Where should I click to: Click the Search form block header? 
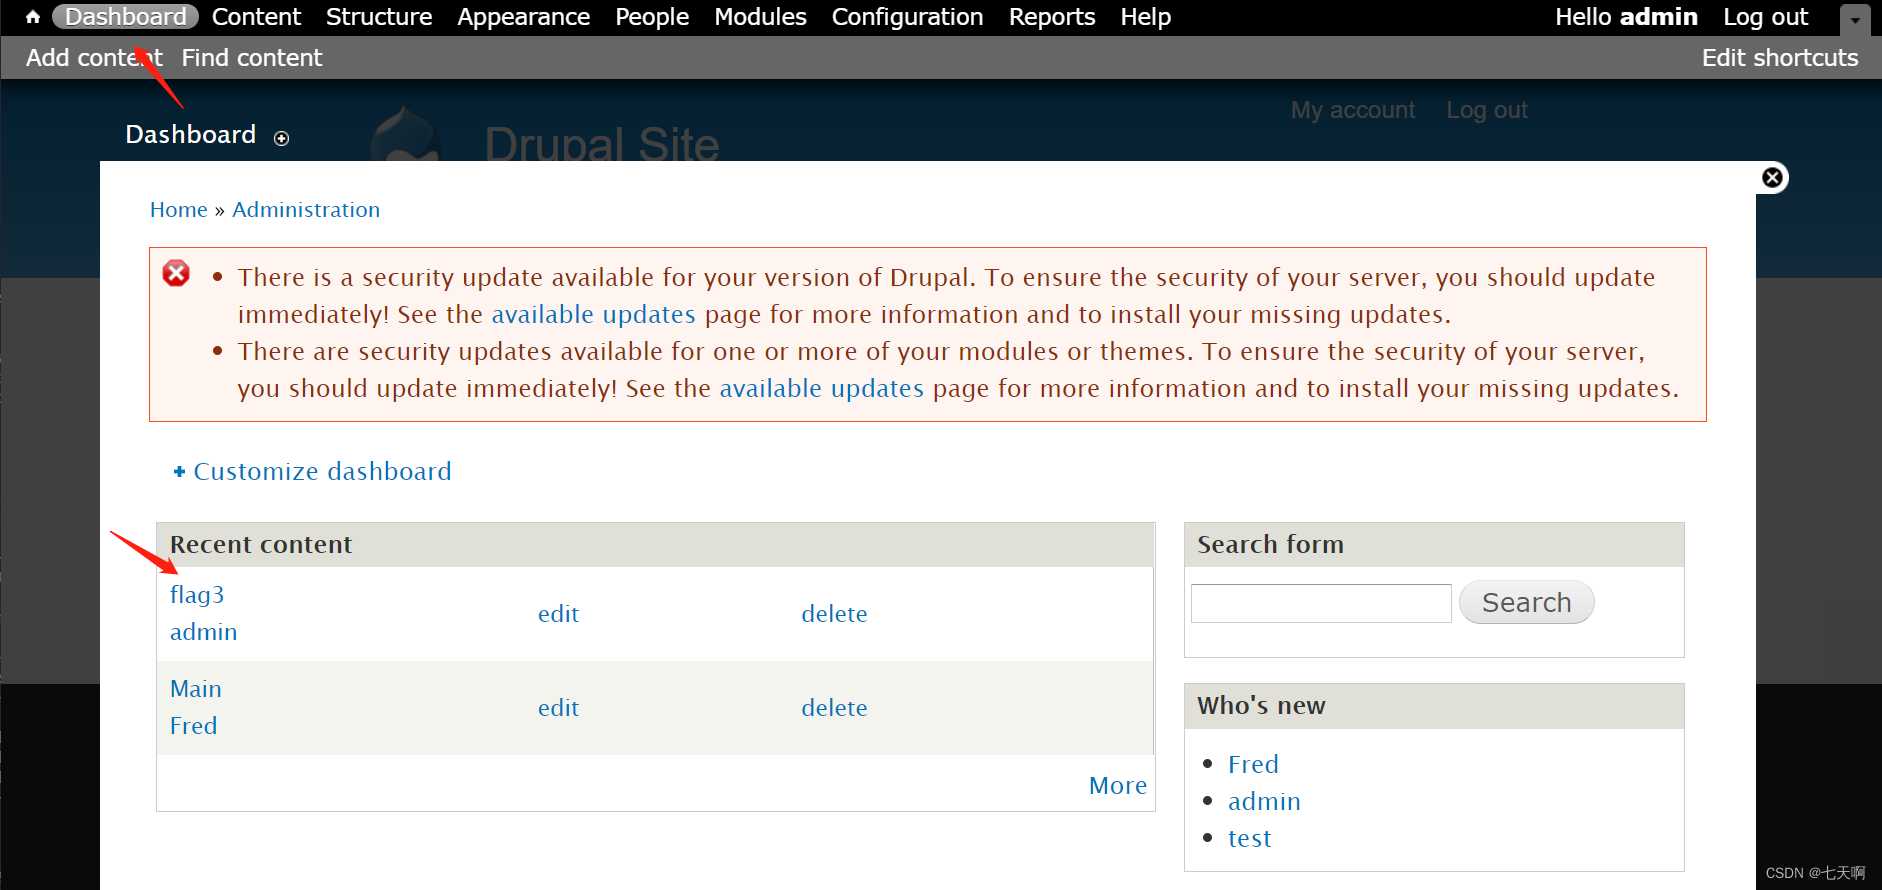click(1434, 545)
